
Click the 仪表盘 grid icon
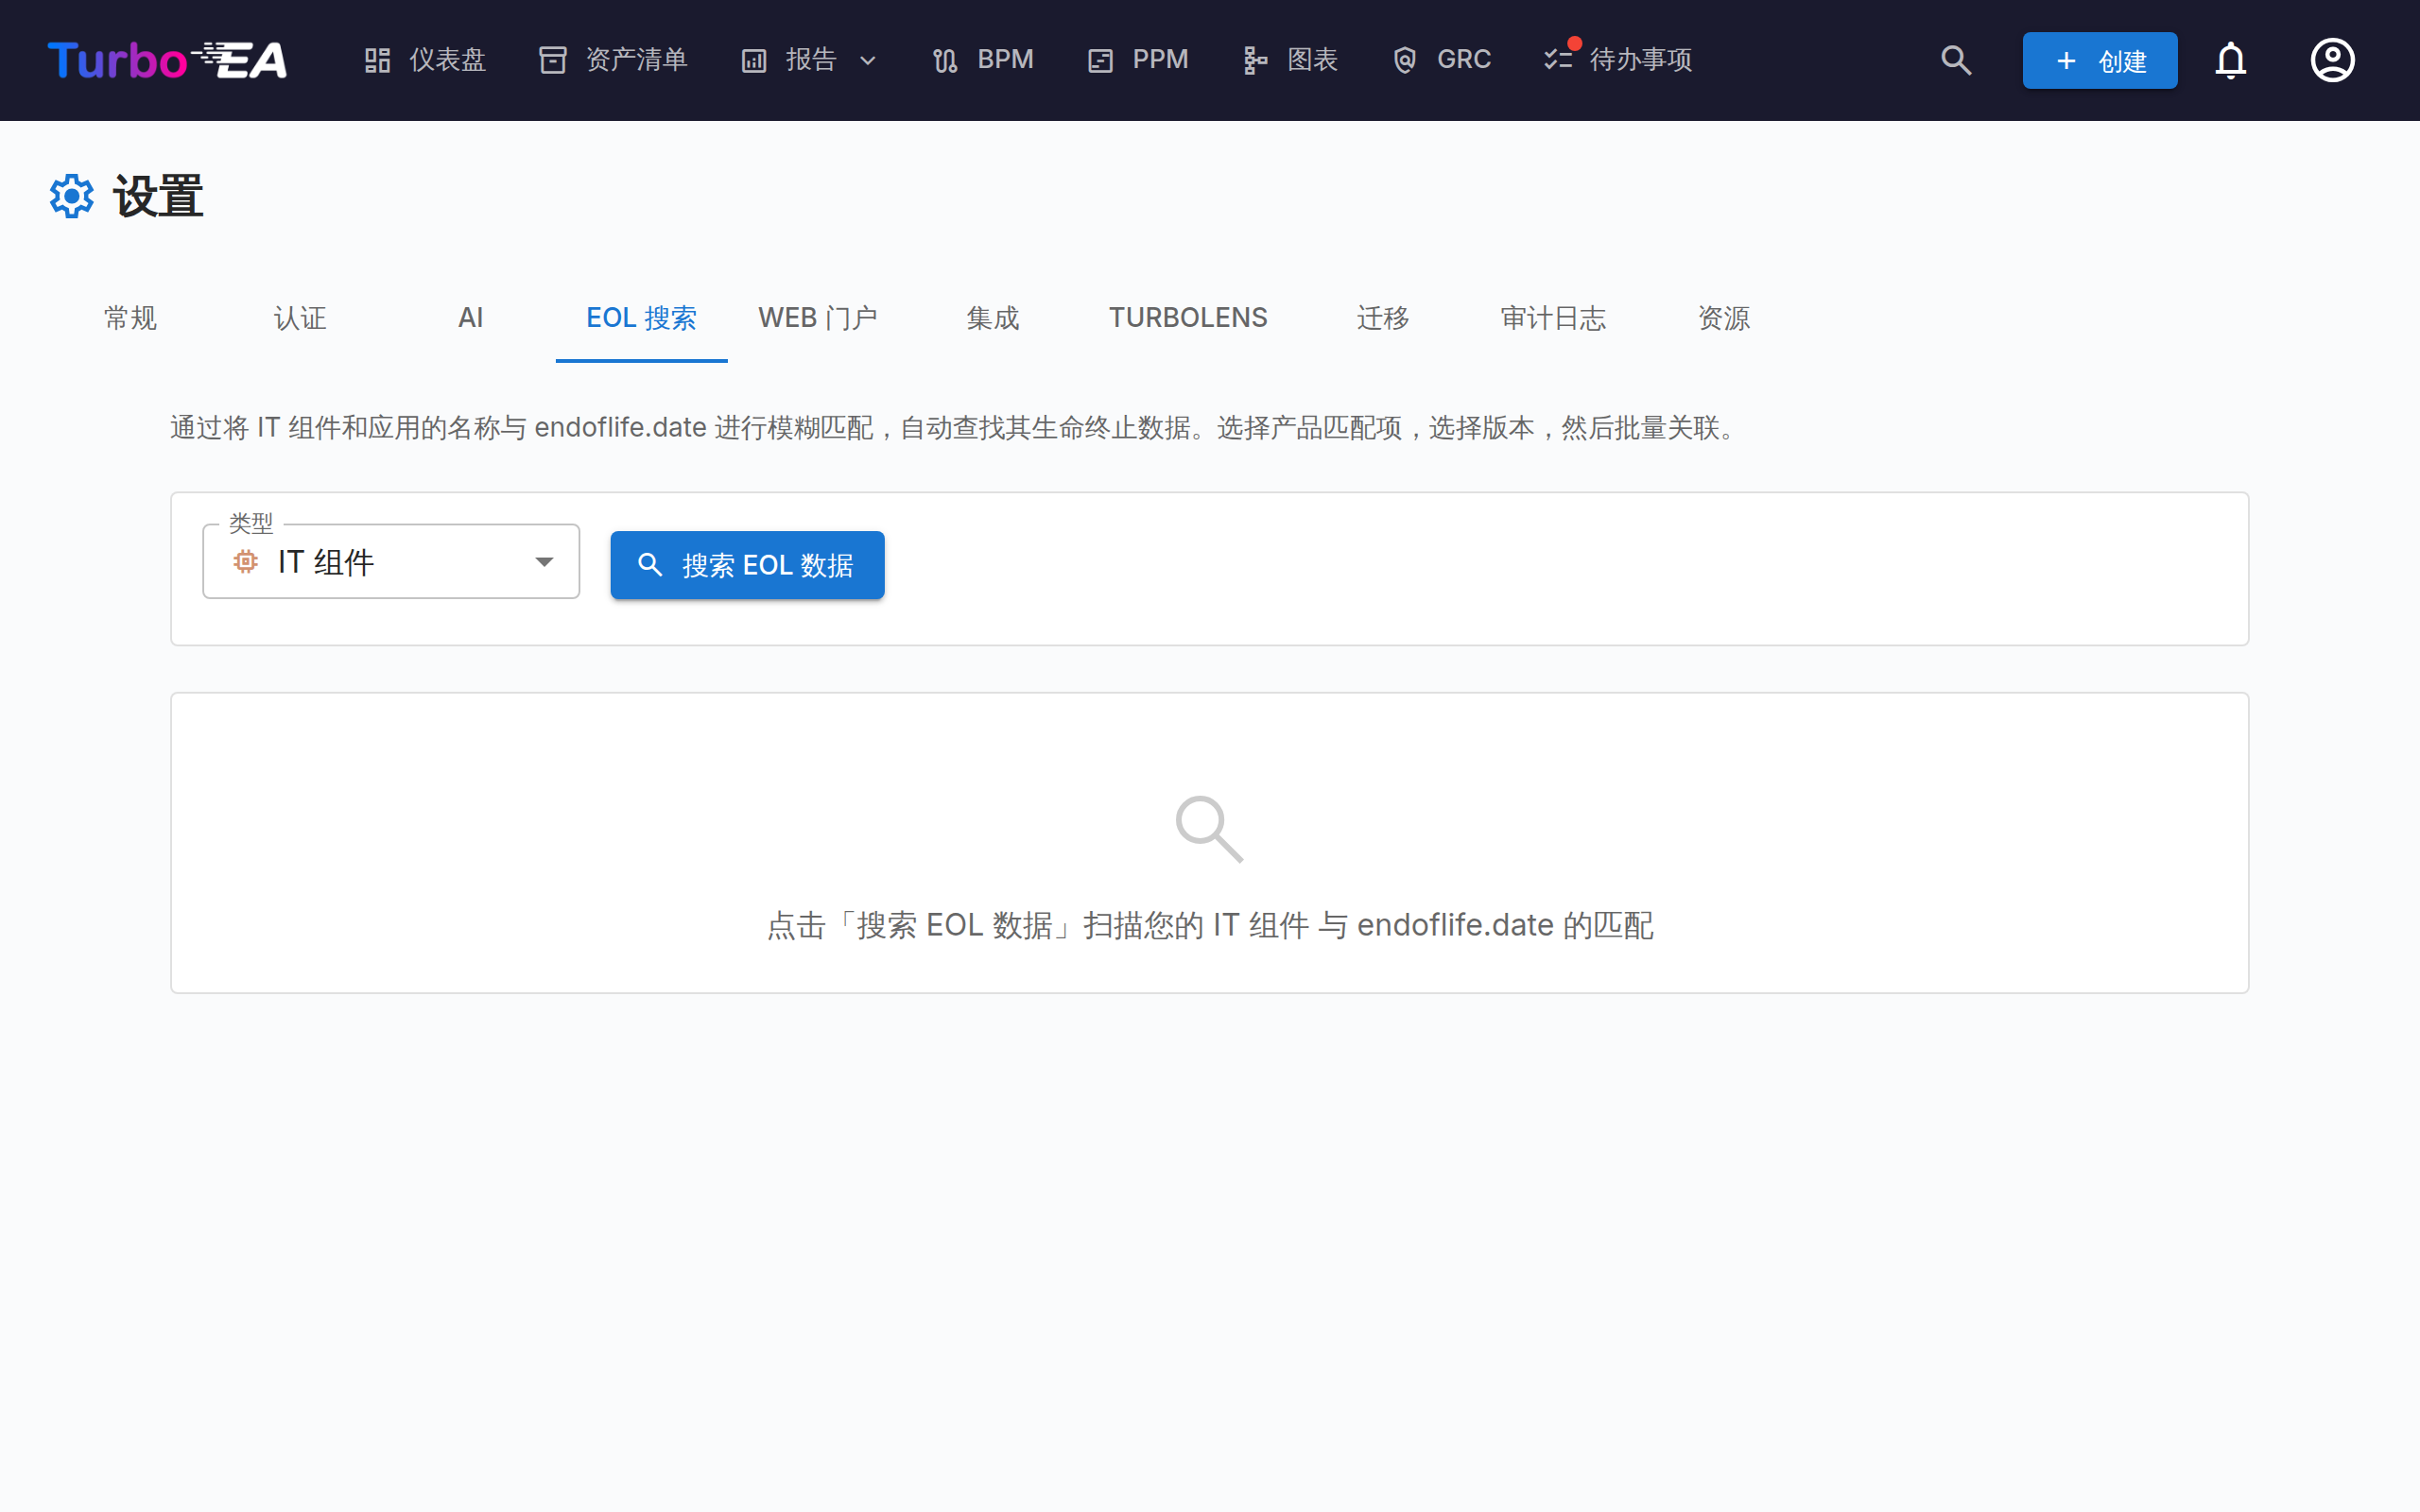click(x=377, y=61)
